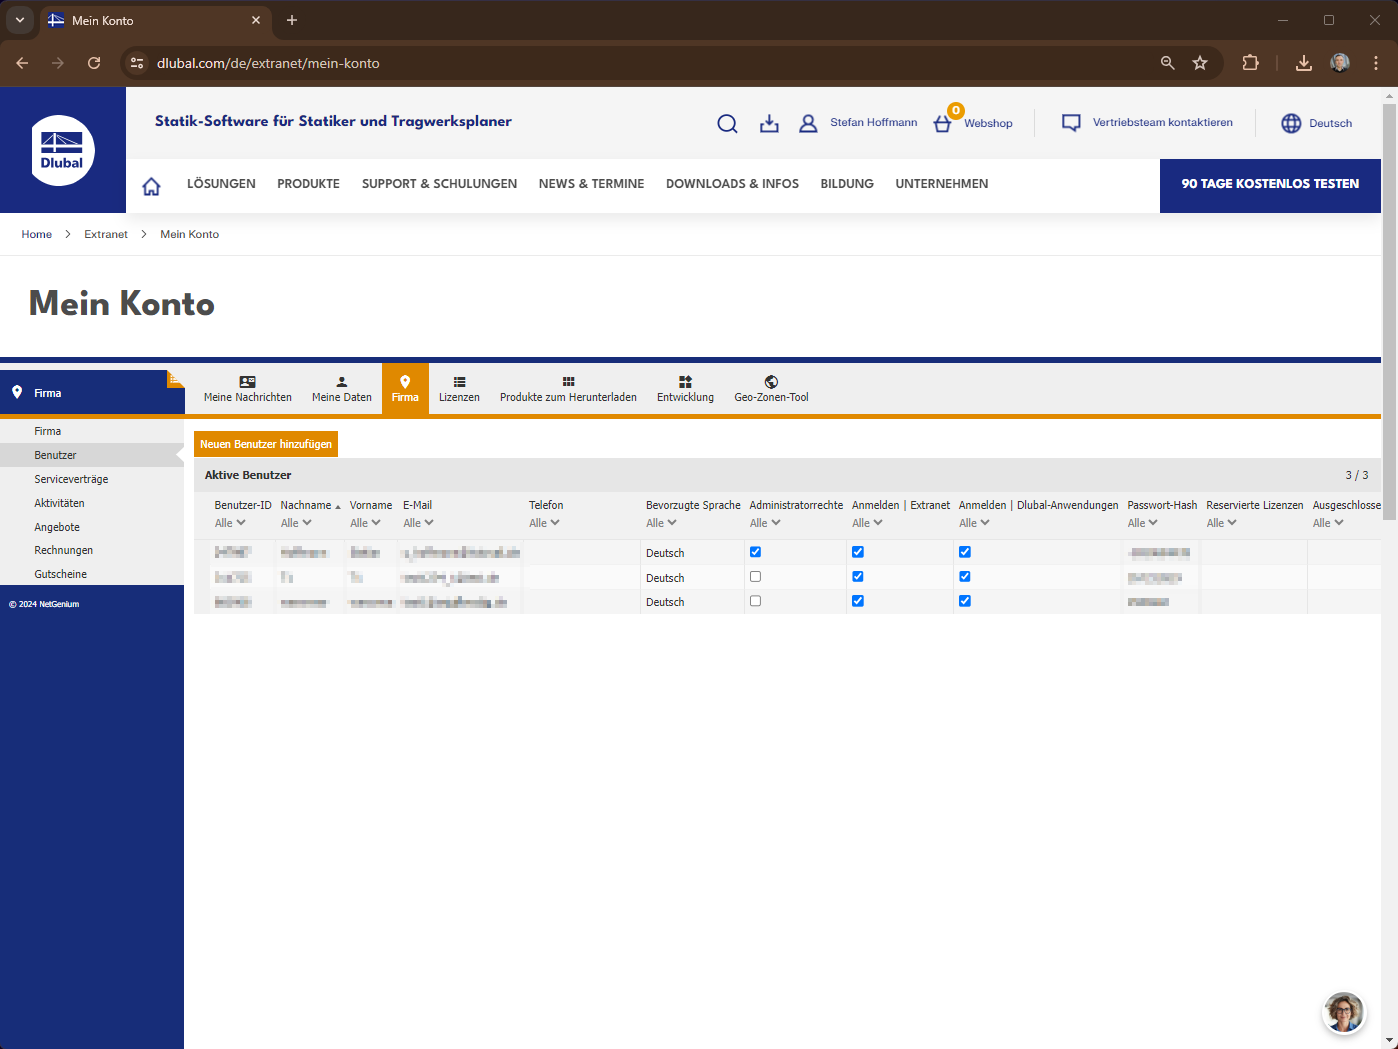Open the Vorname Alle filter dropdown
1398x1049 pixels.
pyautogui.click(x=365, y=523)
